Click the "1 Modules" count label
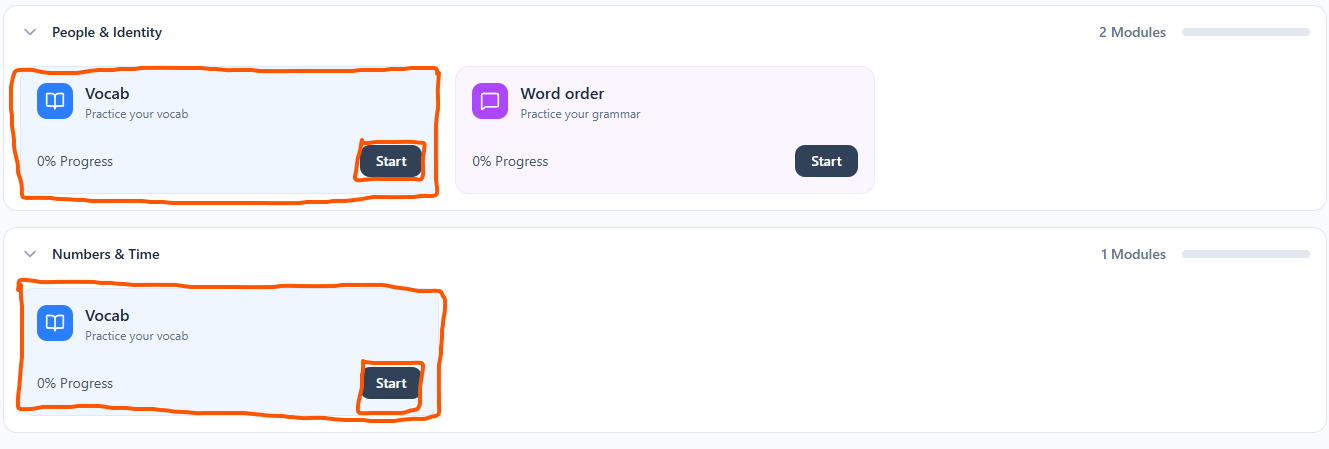Screen dimensions: 1329x449 pyautogui.click(x=1133, y=254)
